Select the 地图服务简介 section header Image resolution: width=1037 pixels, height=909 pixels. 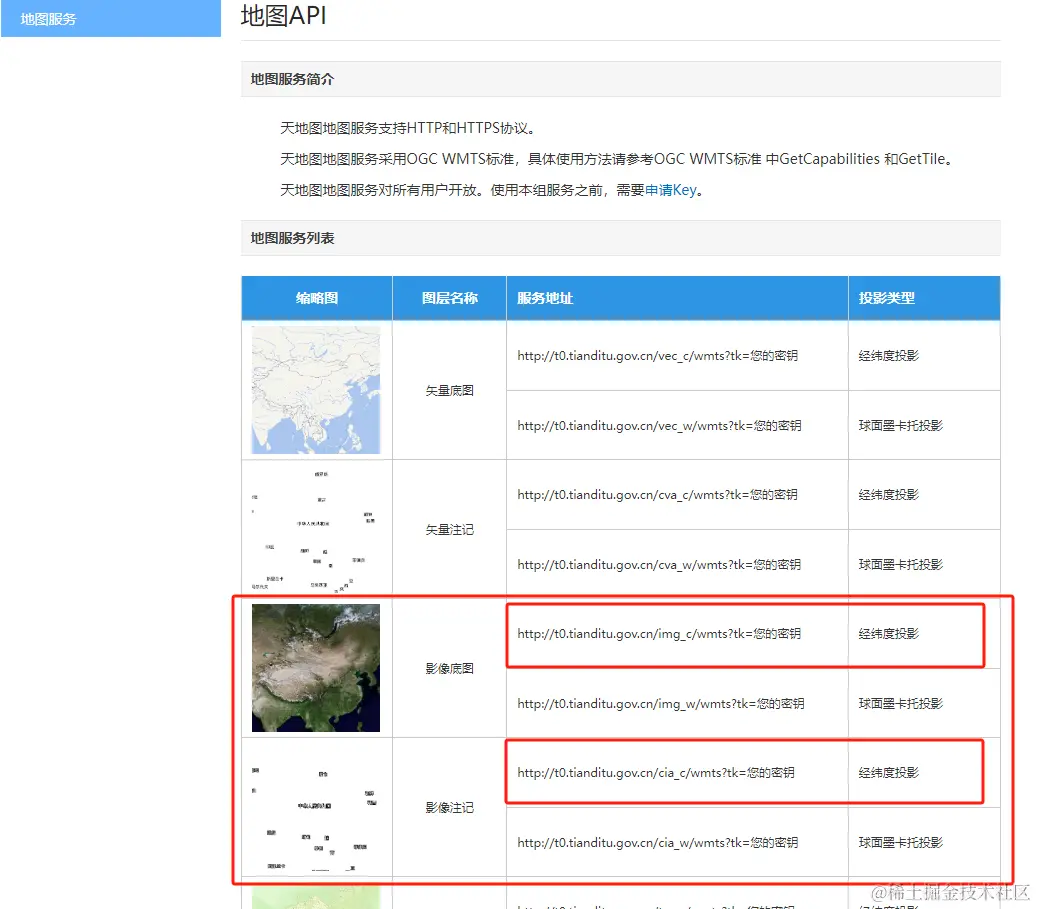620,79
